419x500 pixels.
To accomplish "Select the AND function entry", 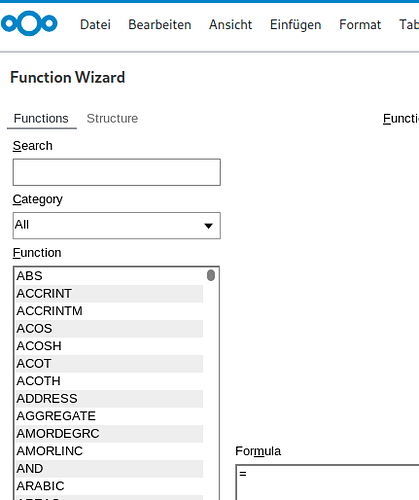I will point(109,469).
